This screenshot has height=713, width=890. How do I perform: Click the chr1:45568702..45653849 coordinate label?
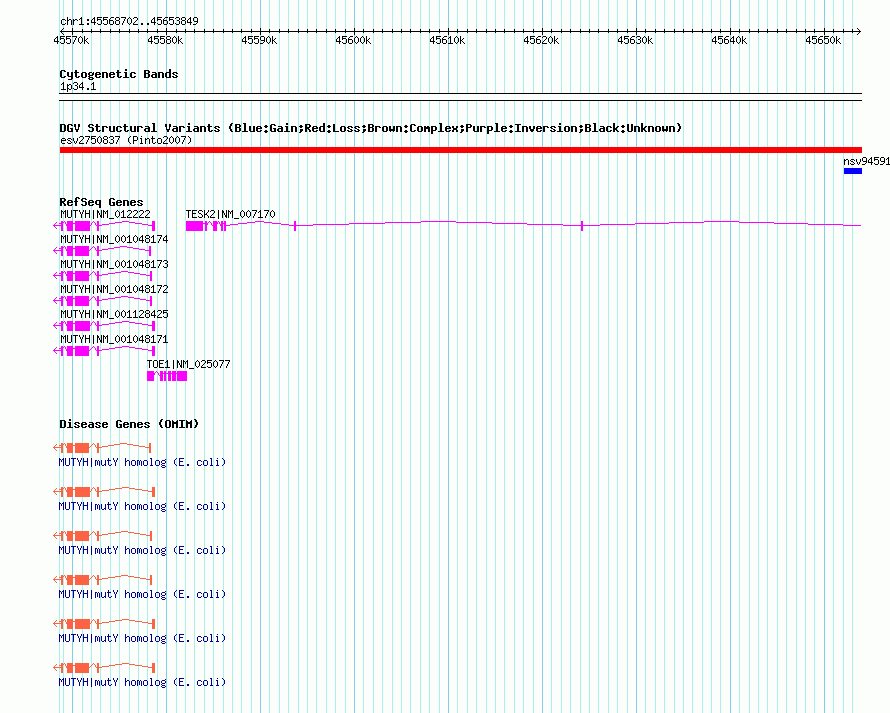click(129, 21)
